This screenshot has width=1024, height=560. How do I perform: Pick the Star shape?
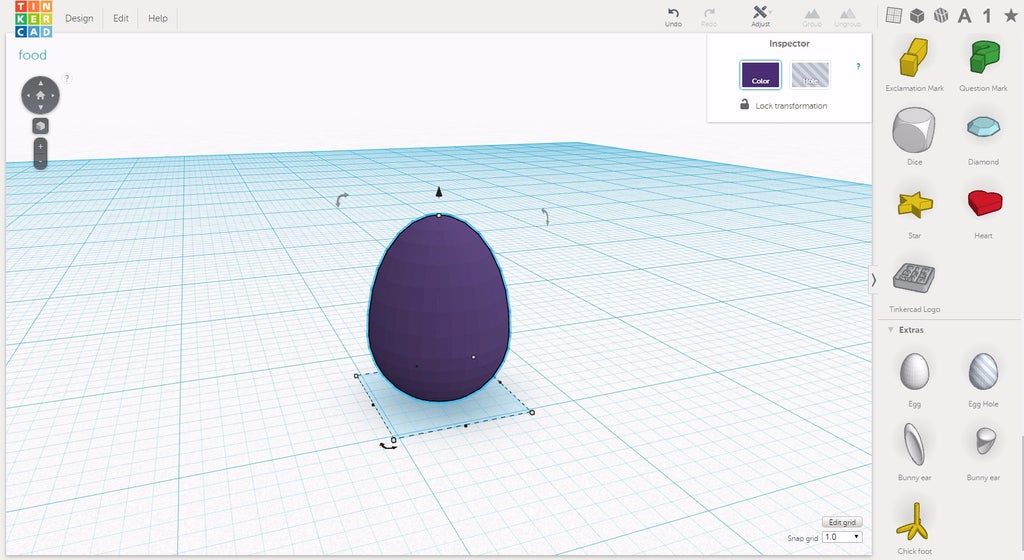tap(914, 205)
